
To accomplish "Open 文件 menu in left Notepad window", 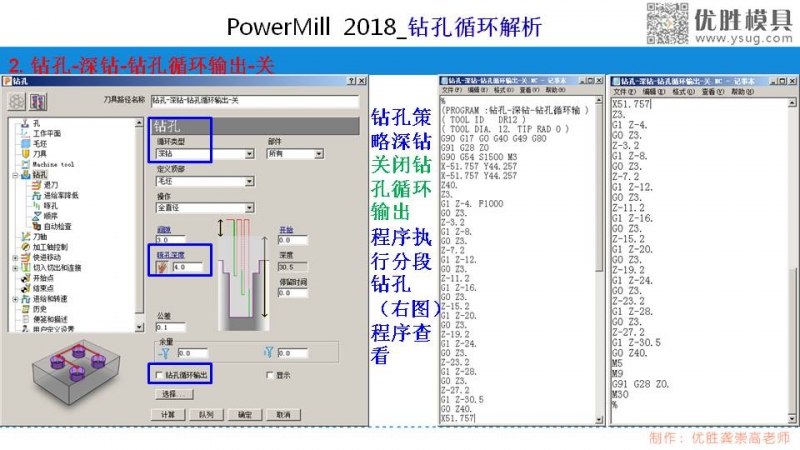I will [451, 91].
